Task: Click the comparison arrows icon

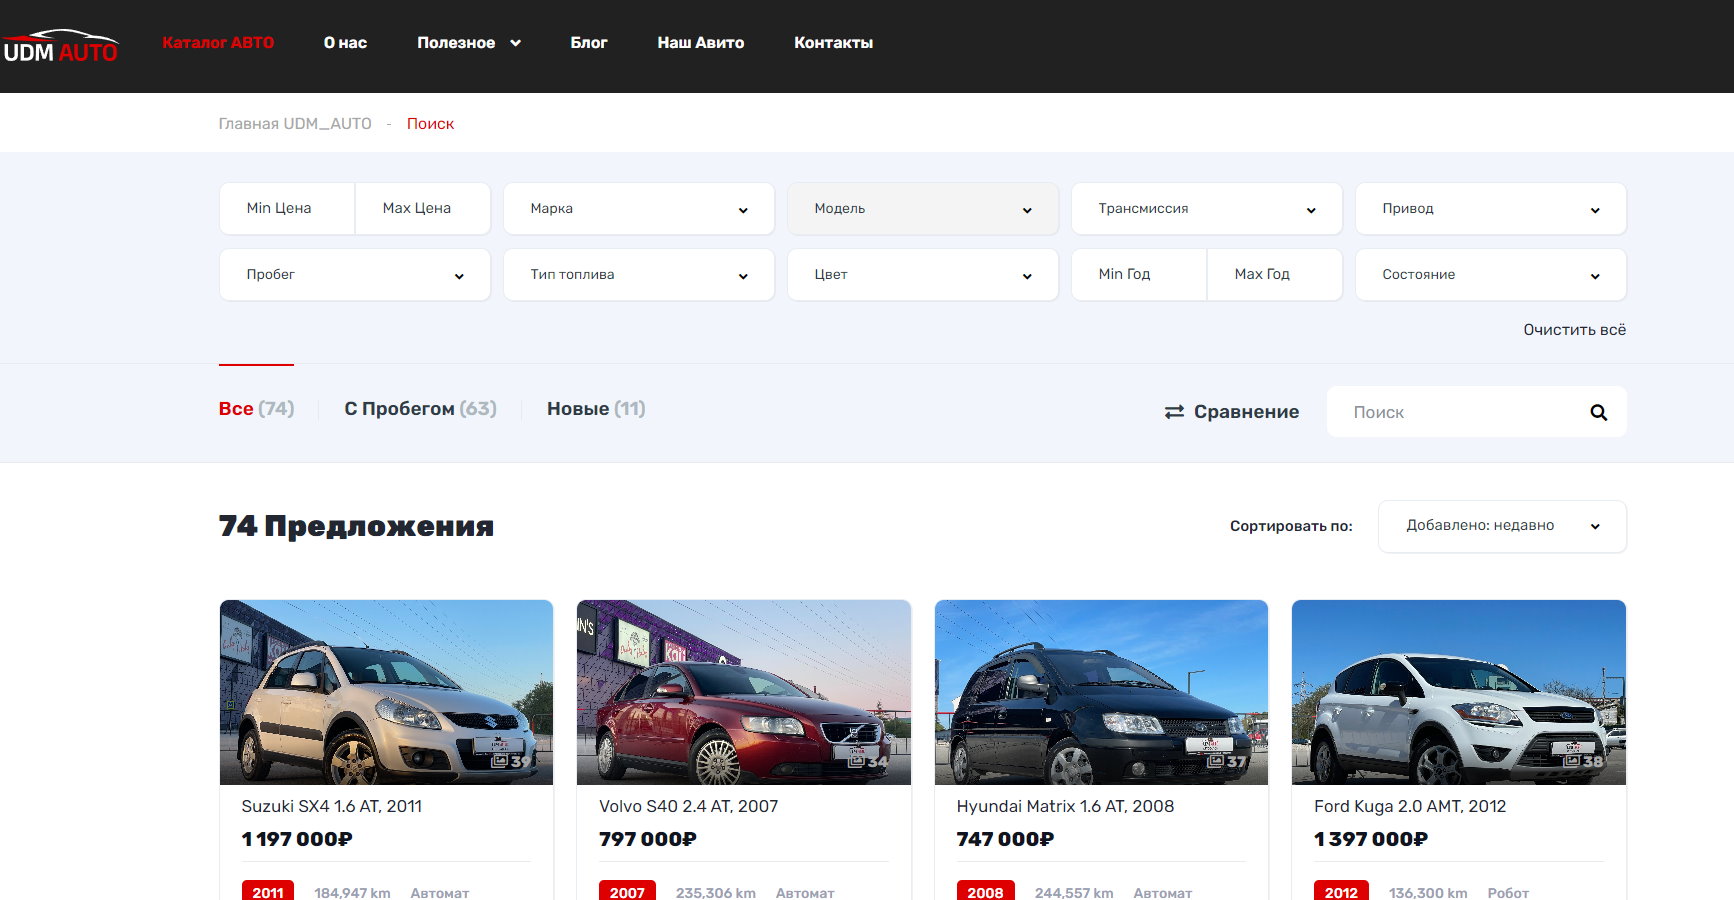Action: click(1174, 412)
